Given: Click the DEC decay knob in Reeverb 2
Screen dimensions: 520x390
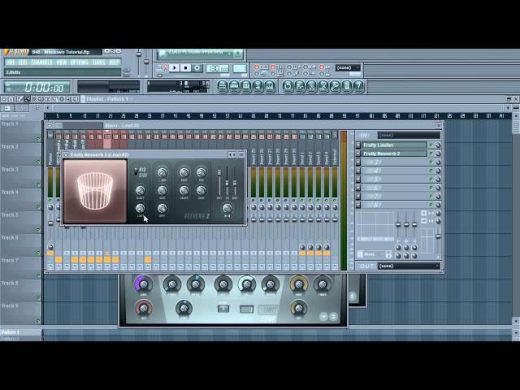Looking at the screenshot, I should (201, 173).
